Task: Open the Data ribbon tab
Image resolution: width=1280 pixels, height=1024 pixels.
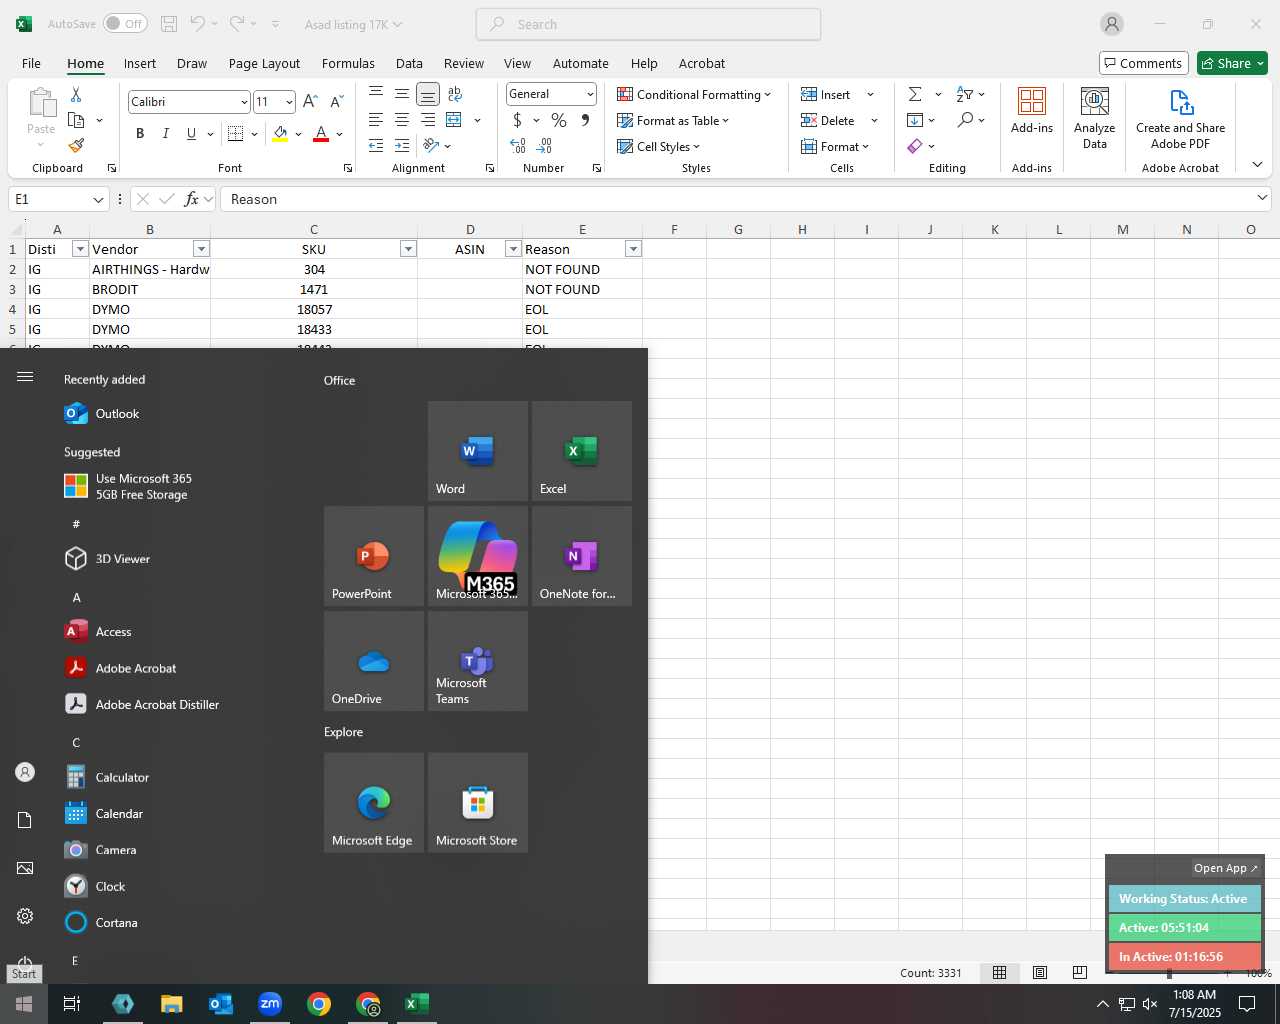Action: (x=409, y=63)
